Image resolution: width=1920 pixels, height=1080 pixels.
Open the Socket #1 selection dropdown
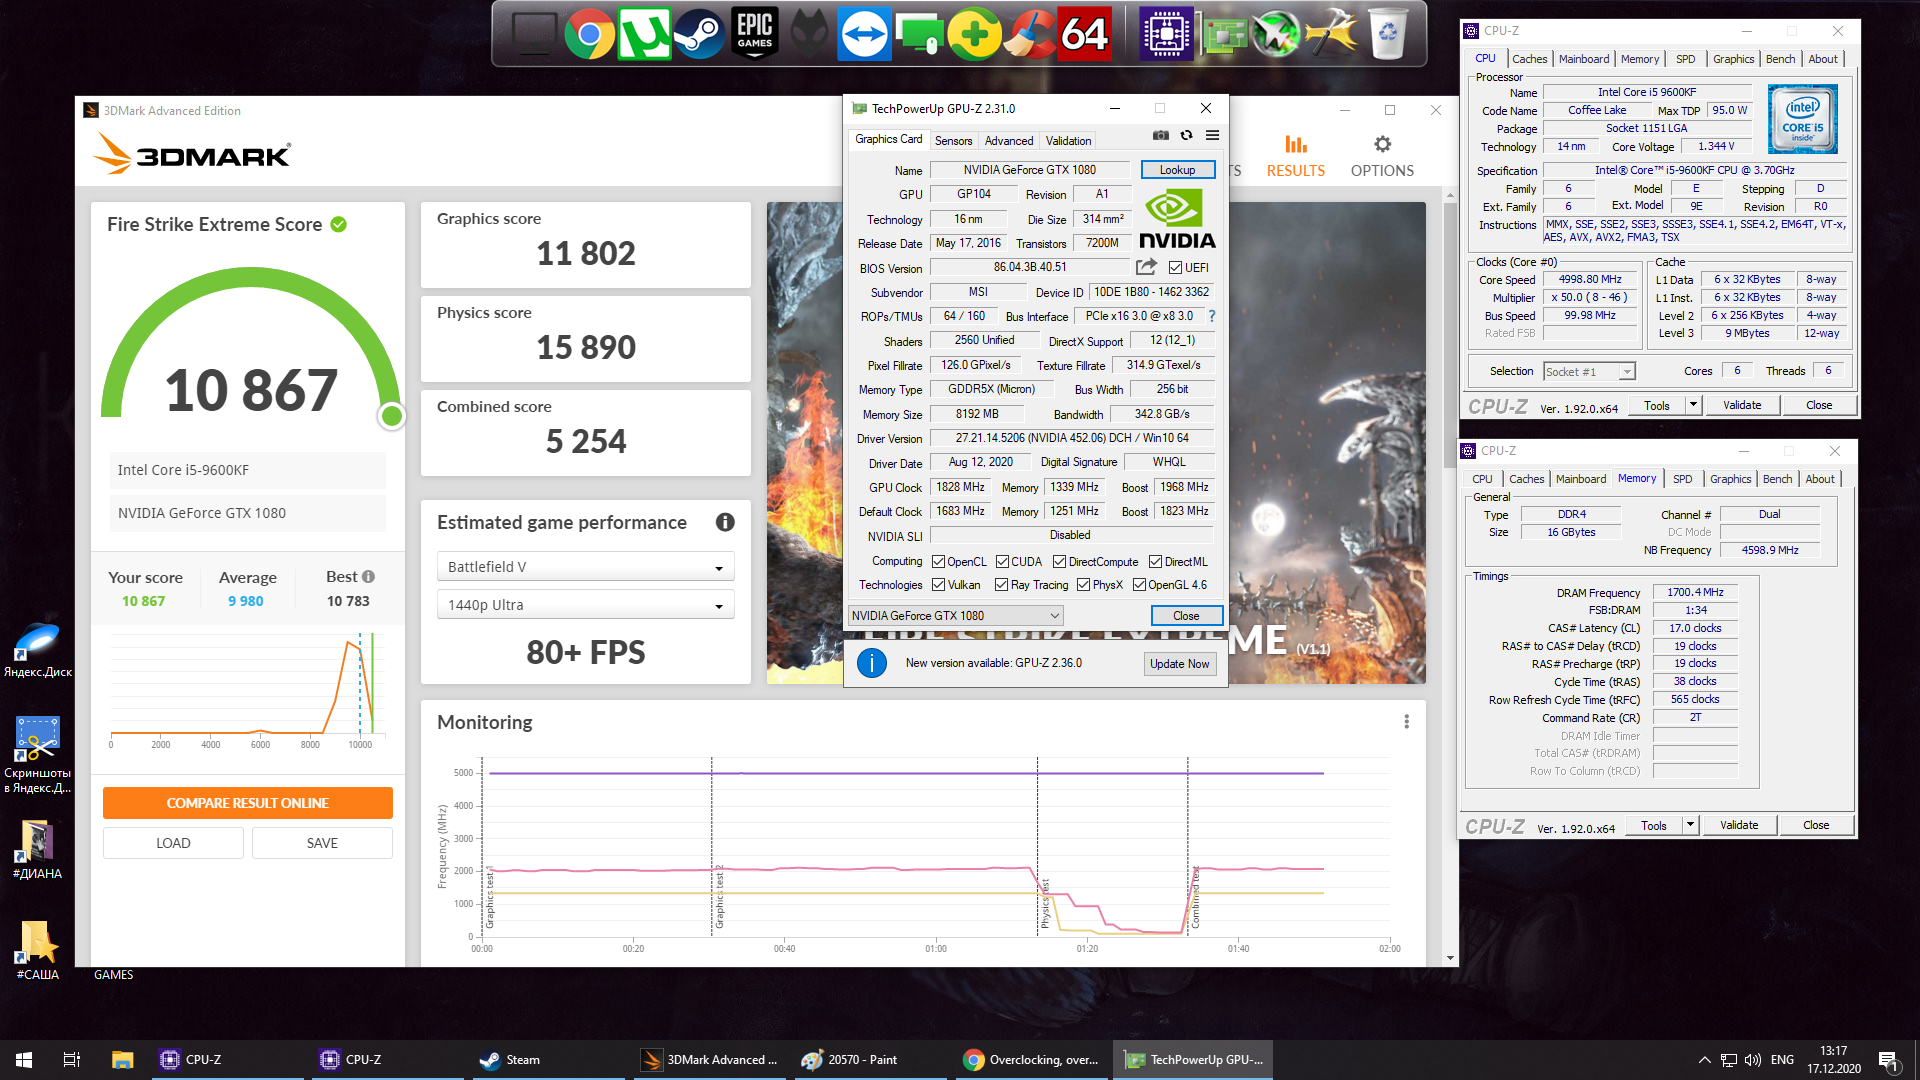[x=1589, y=372]
